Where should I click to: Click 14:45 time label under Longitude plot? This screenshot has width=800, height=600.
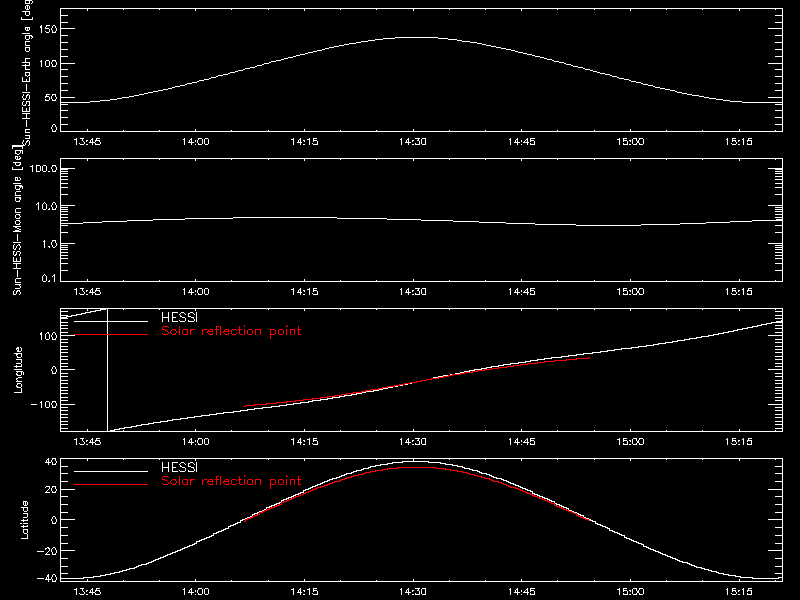click(521, 442)
